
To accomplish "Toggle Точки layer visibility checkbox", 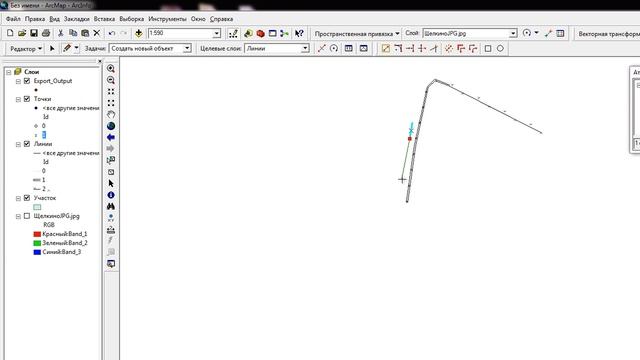I will pos(27,99).
